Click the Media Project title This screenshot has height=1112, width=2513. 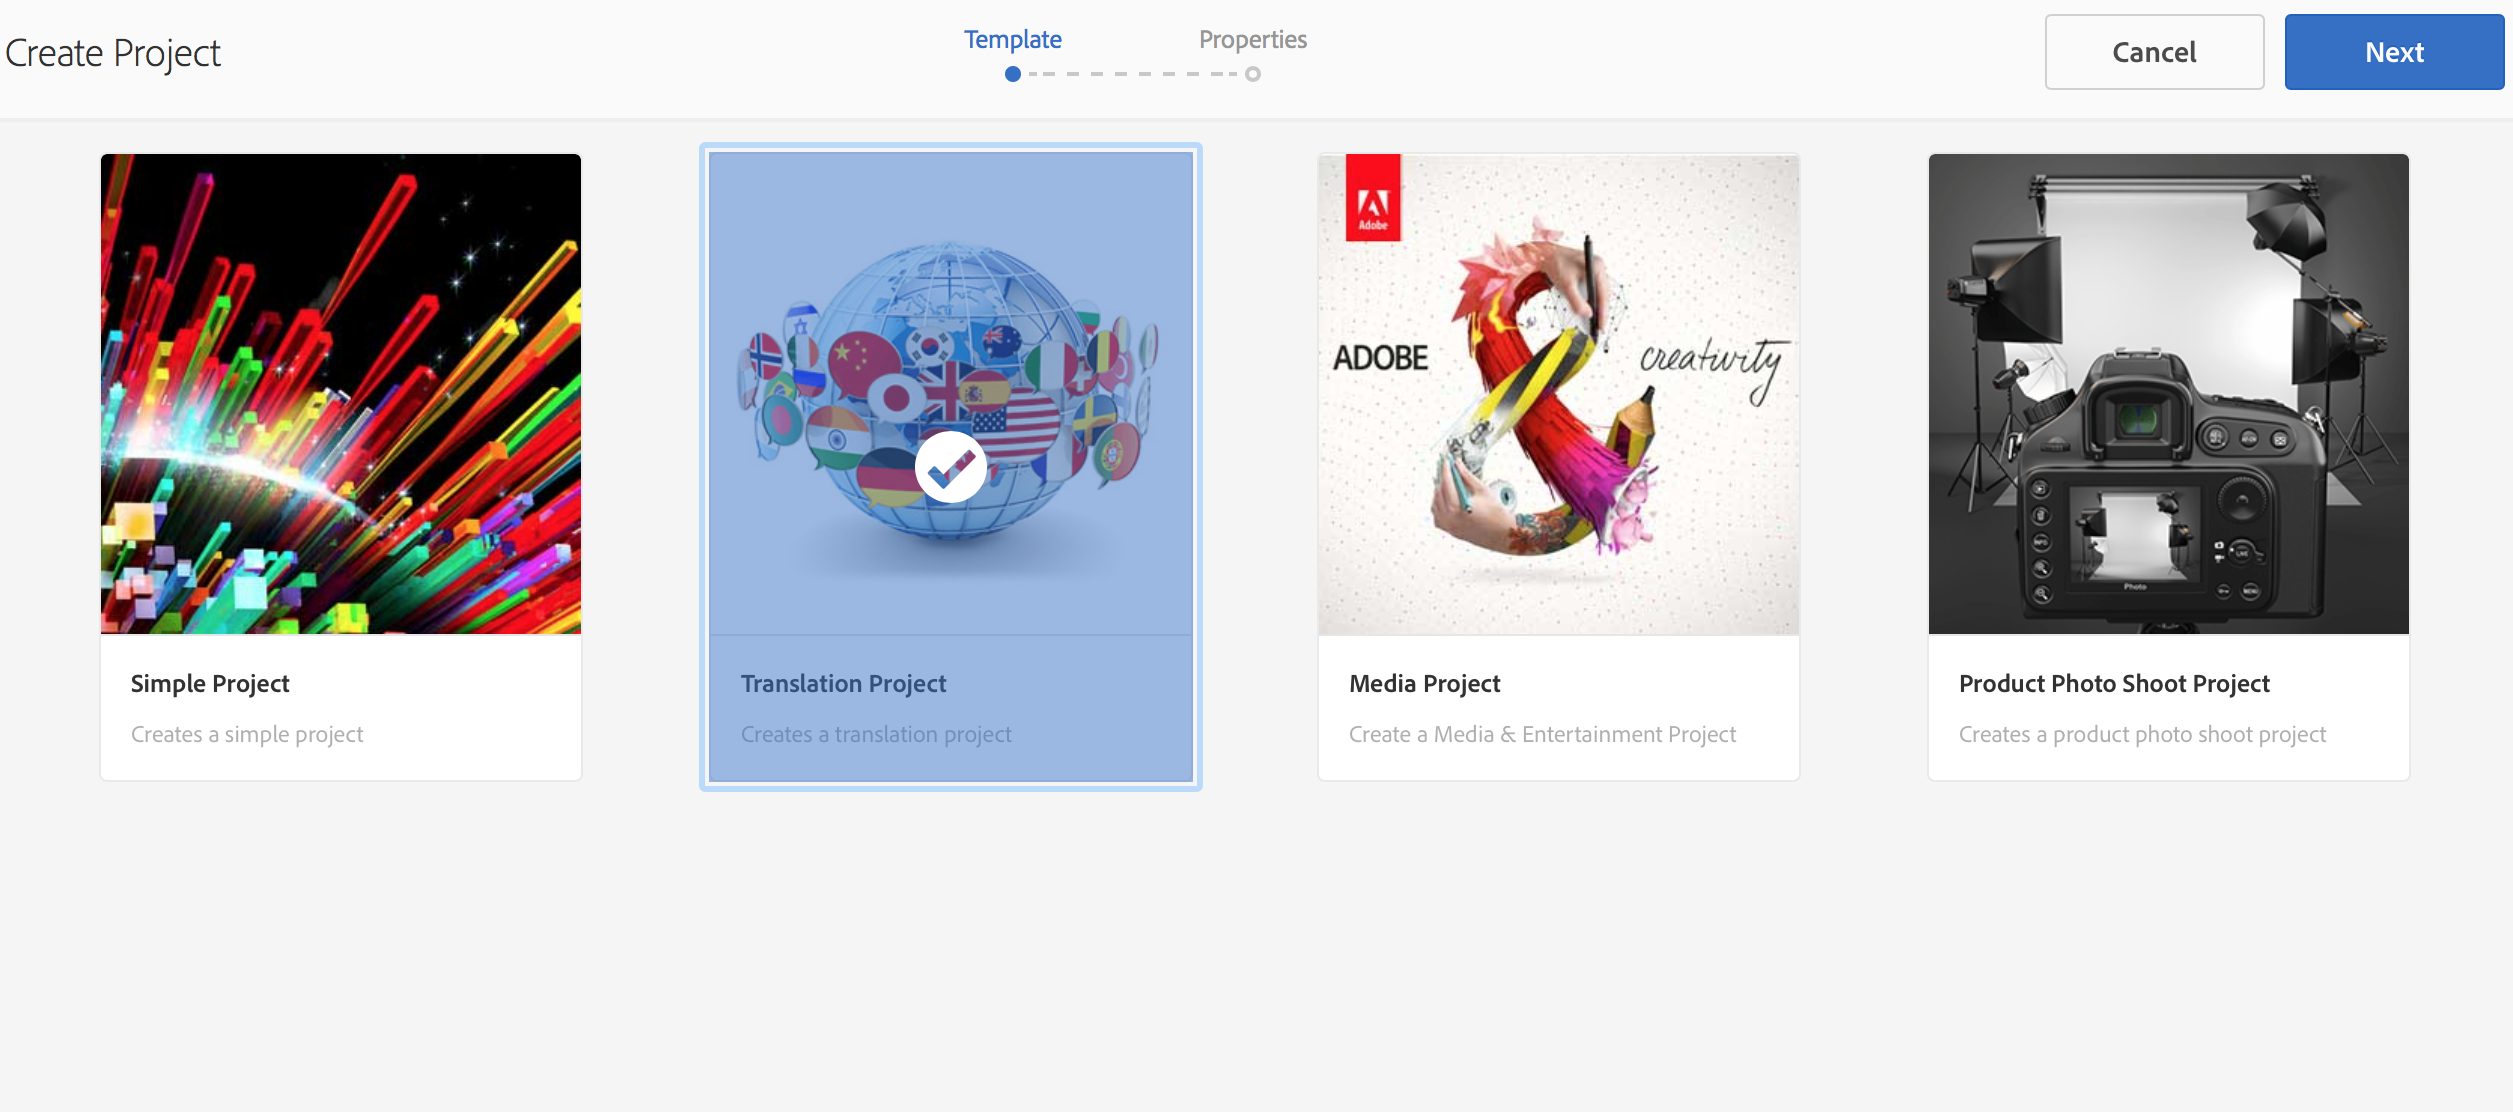[x=1425, y=684]
